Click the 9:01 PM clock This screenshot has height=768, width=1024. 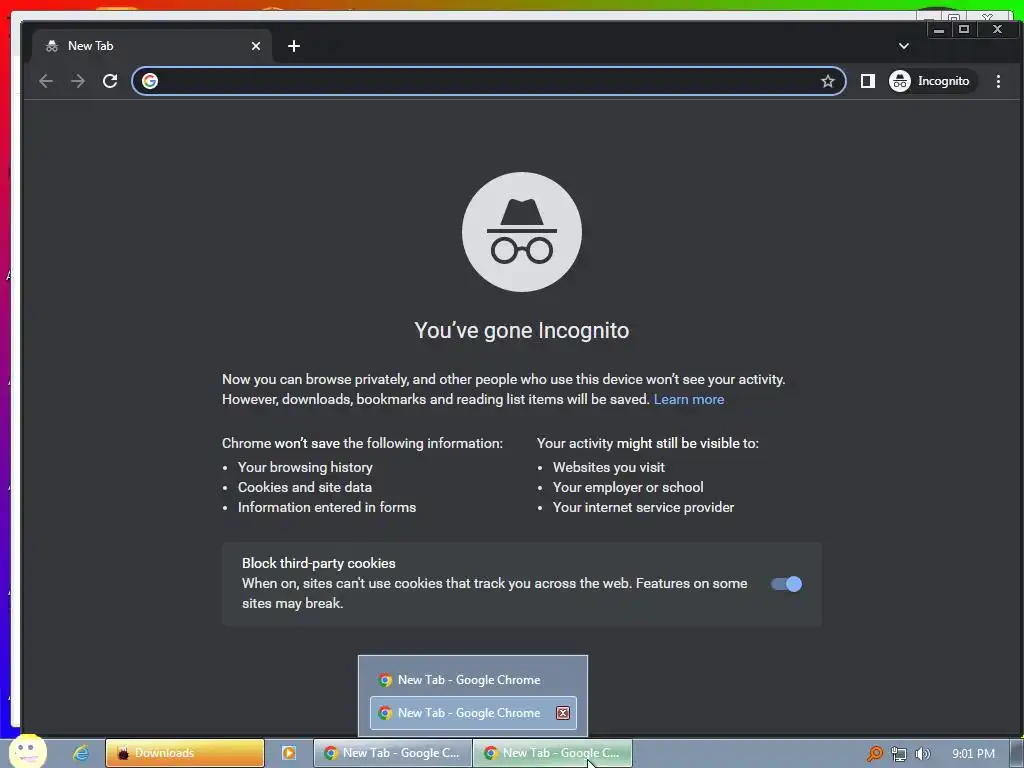pos(973,754)
